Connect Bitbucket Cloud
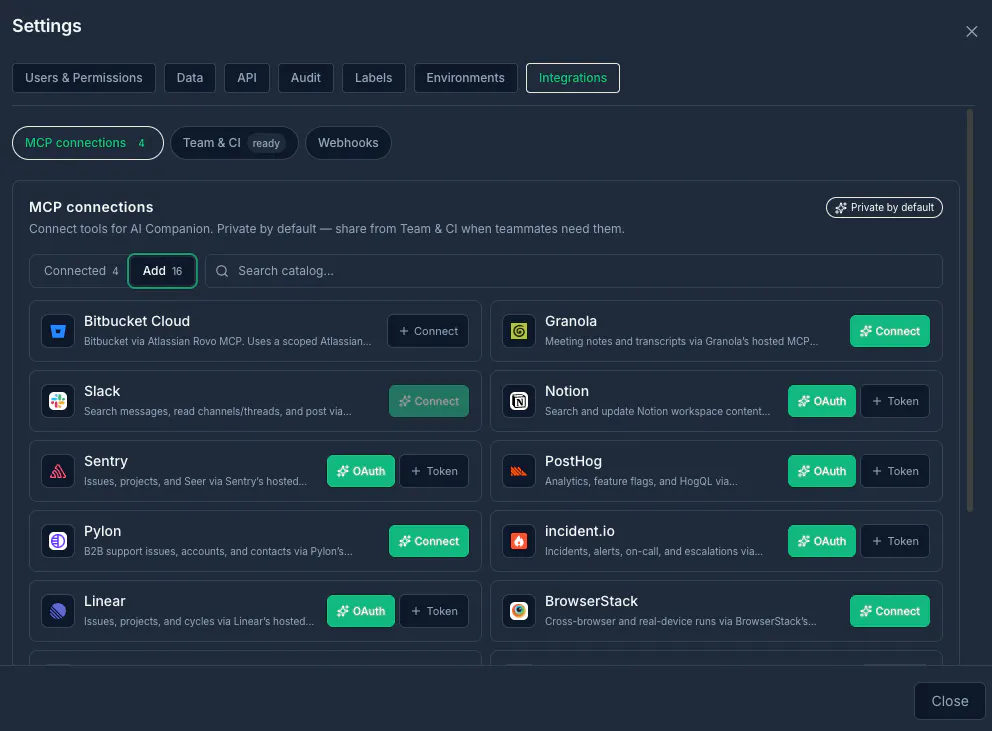 [x=428, y=331]
